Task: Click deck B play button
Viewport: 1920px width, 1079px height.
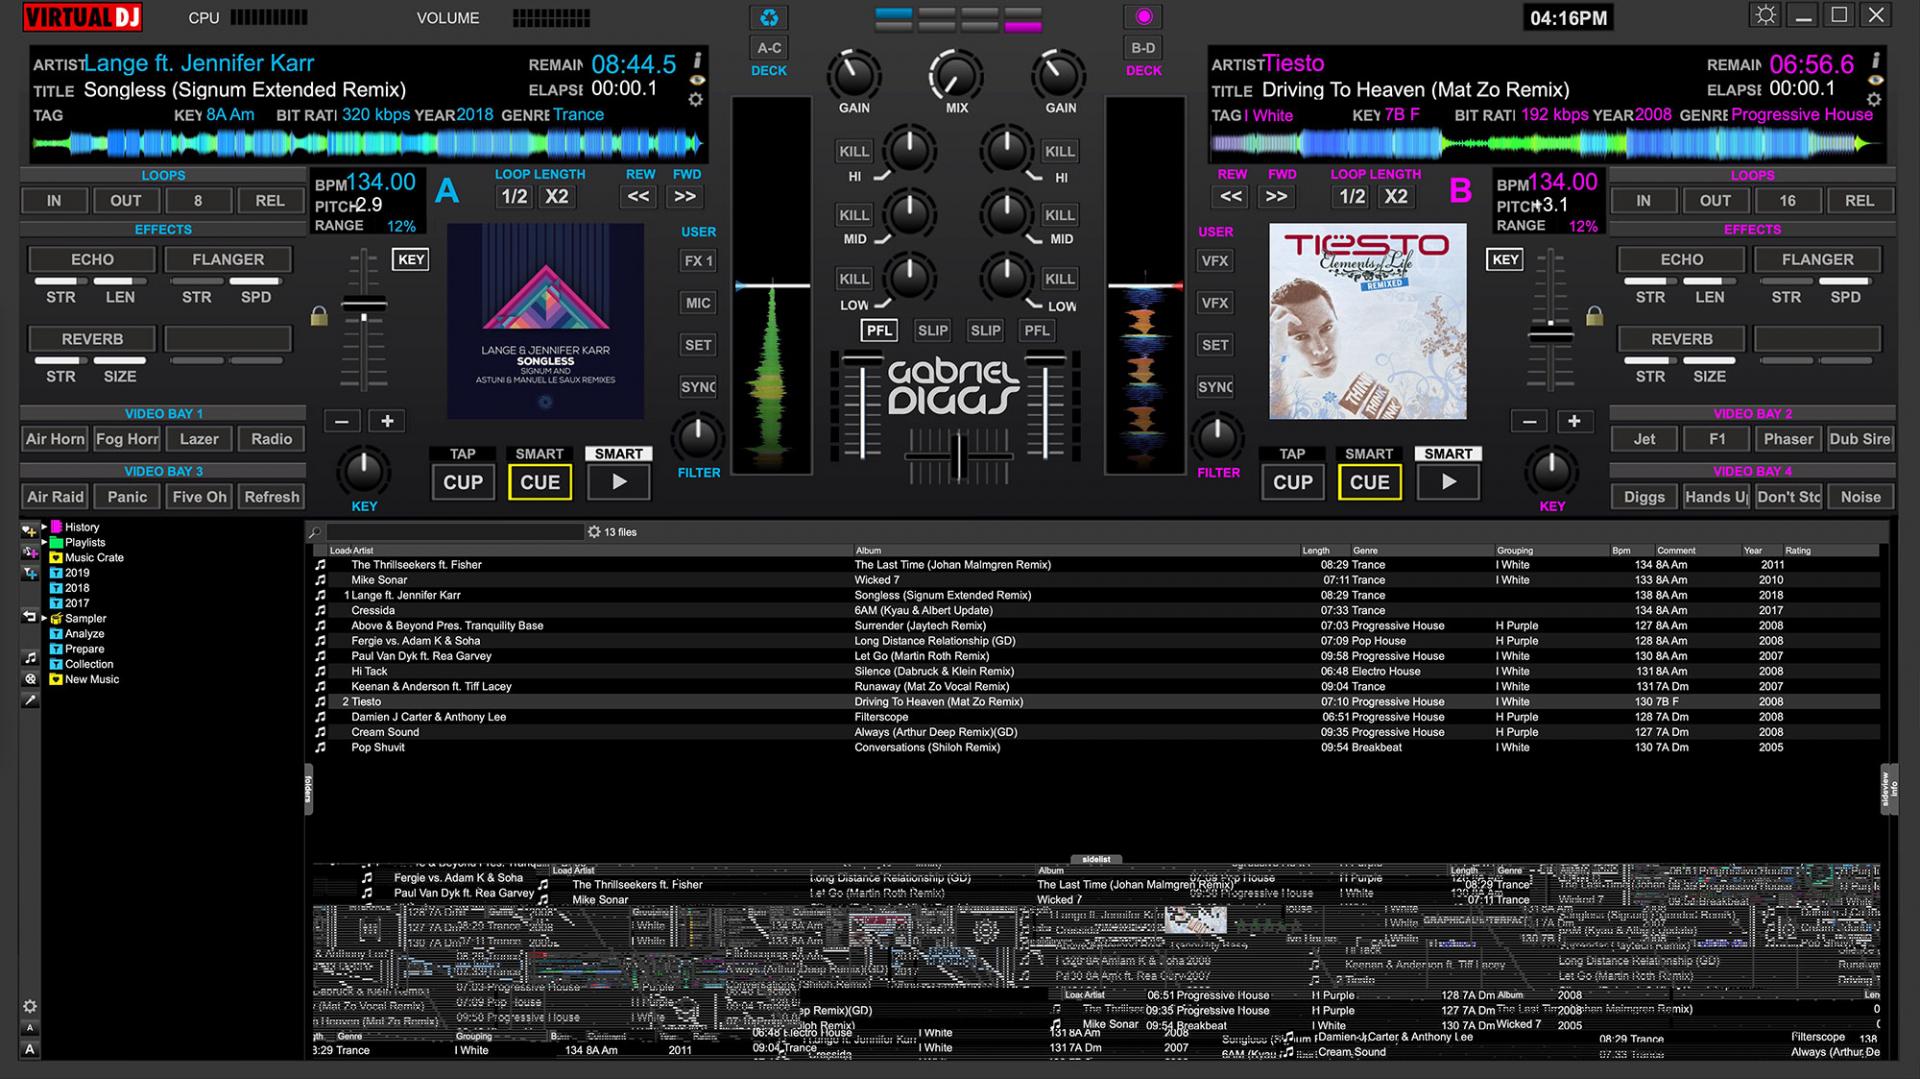Action: point(1448,482)
